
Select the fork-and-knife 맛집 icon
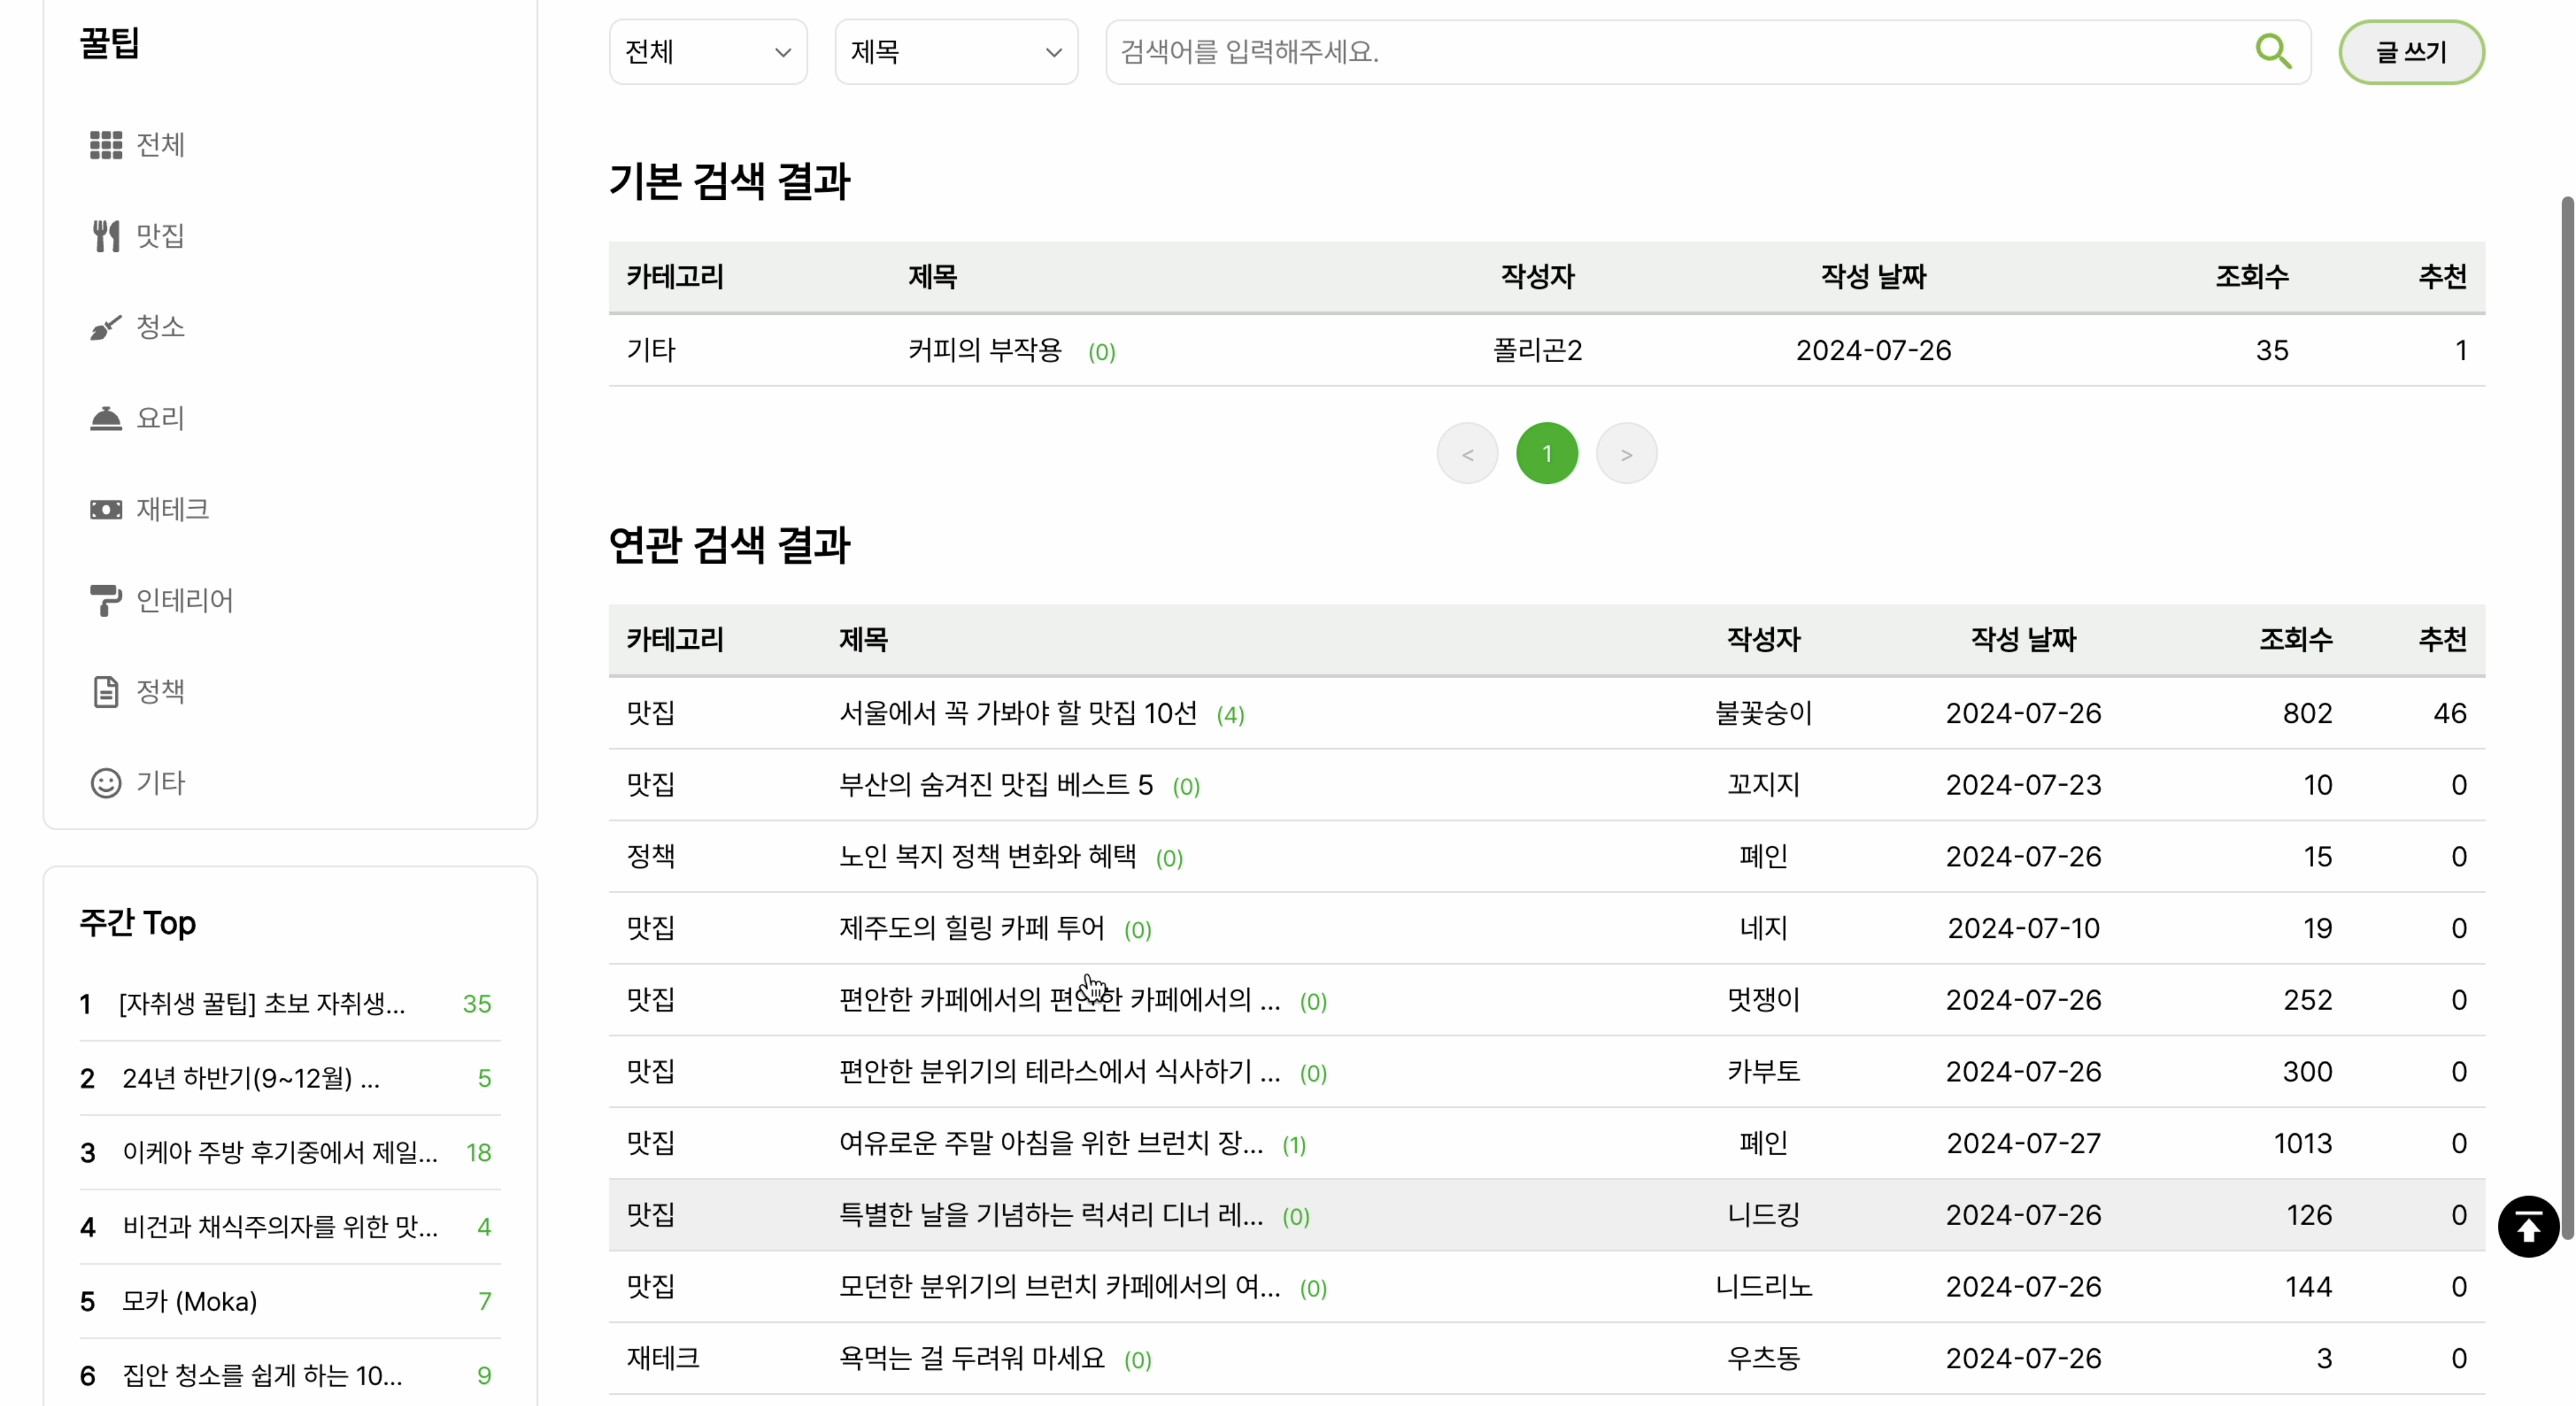pyautogui.click(x=105, y=236)
